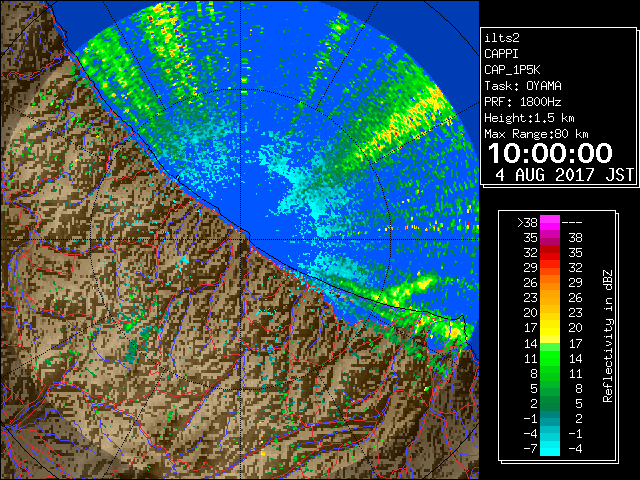640x480 pixels.
Task: Click the '-4' legend value at bottom right
Action: (575, 448)
